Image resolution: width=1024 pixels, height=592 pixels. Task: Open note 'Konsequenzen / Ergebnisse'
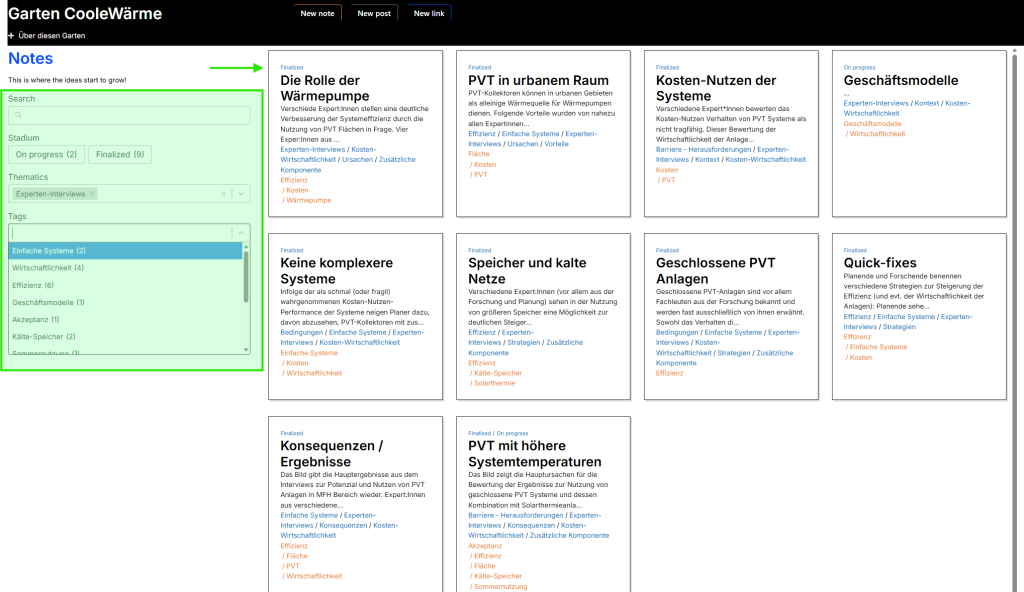coord(332,453)
